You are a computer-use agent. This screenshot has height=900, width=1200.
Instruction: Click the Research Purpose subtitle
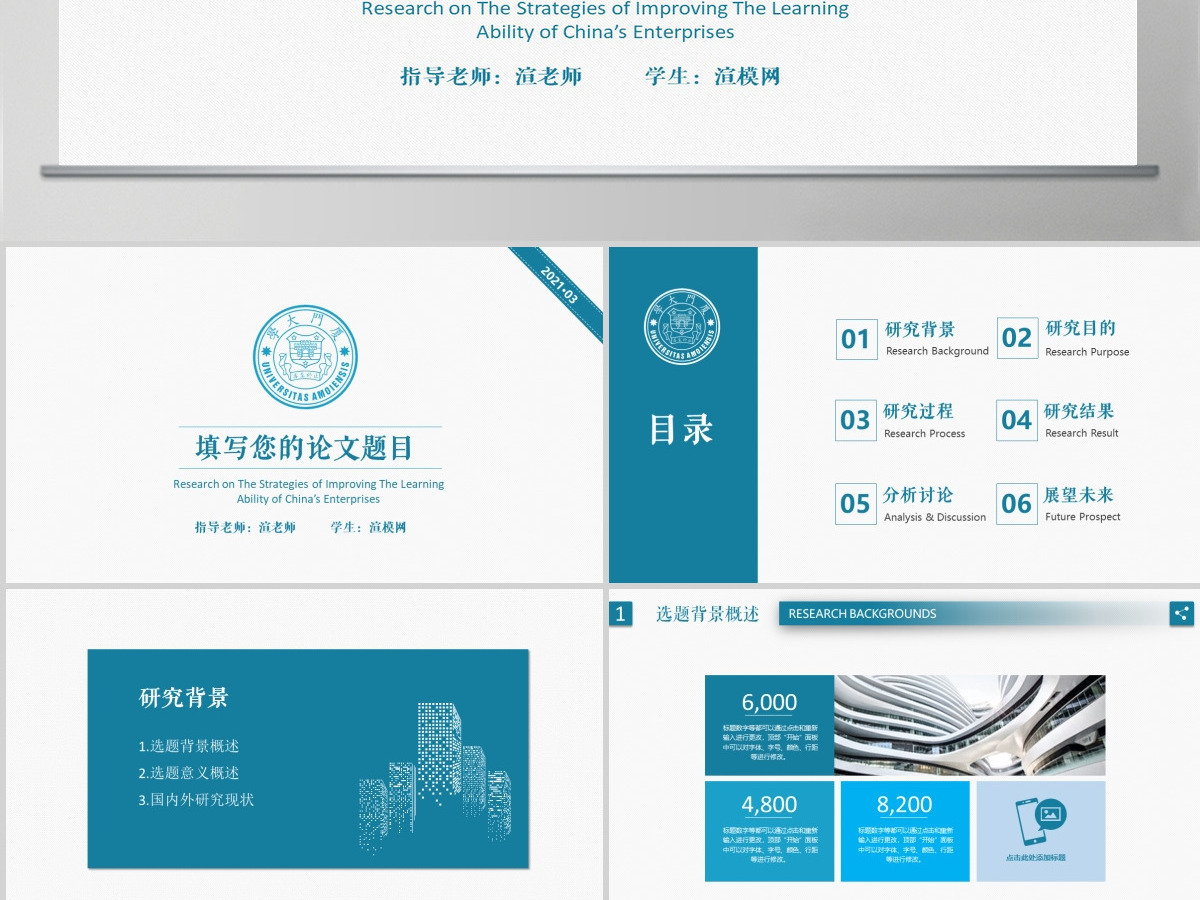pyautogui.click(x=1087, y=352)
